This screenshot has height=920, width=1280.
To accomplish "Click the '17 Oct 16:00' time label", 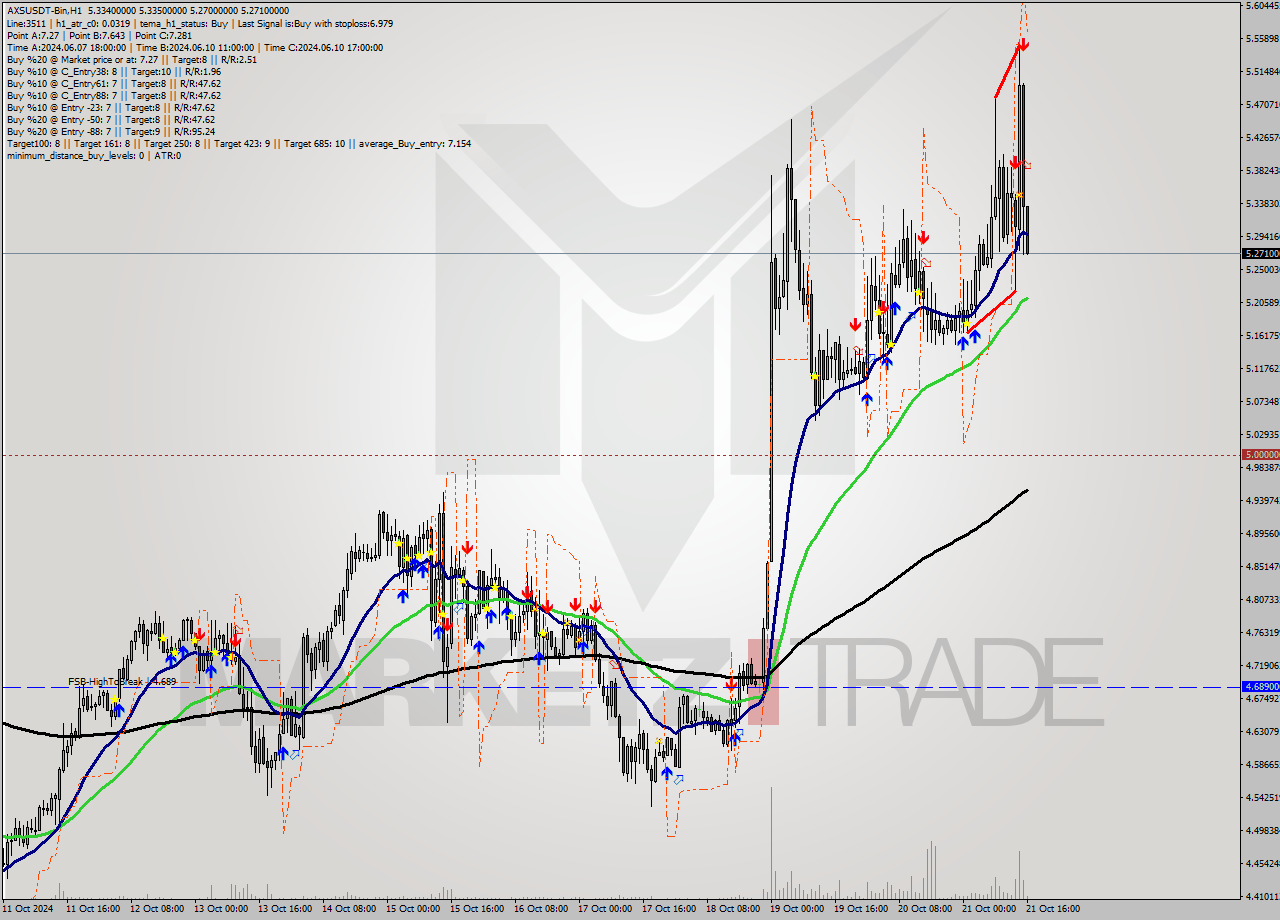I will [x=669, y=909].
